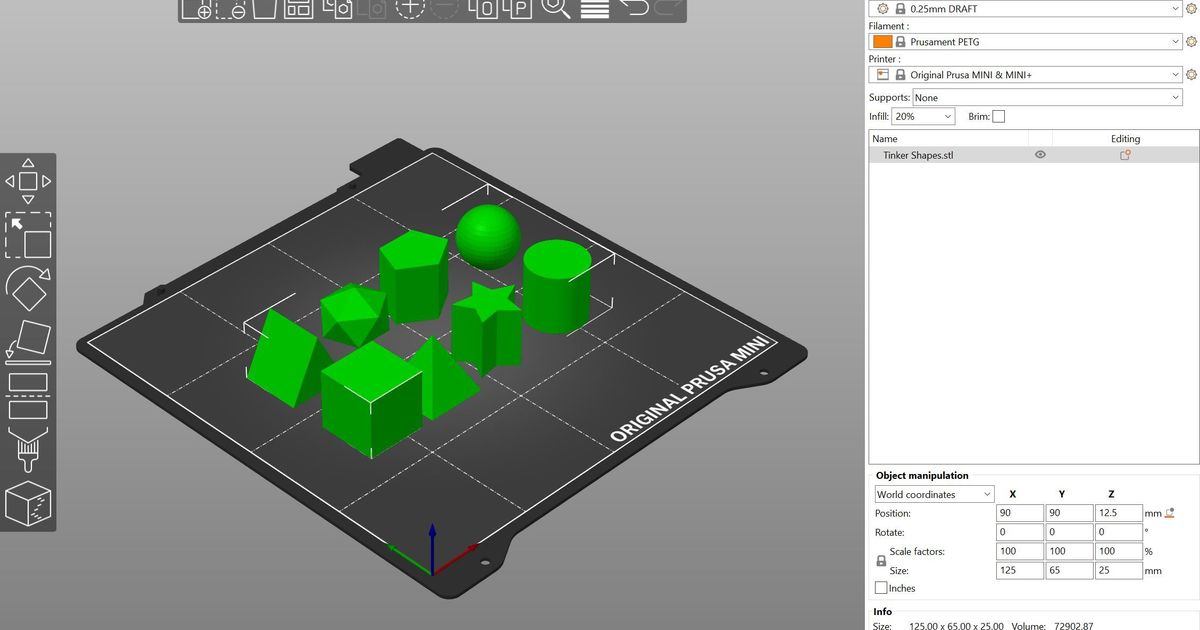
Task: Open filament settings via the gear icon
Action: (x=1191, y=41)
